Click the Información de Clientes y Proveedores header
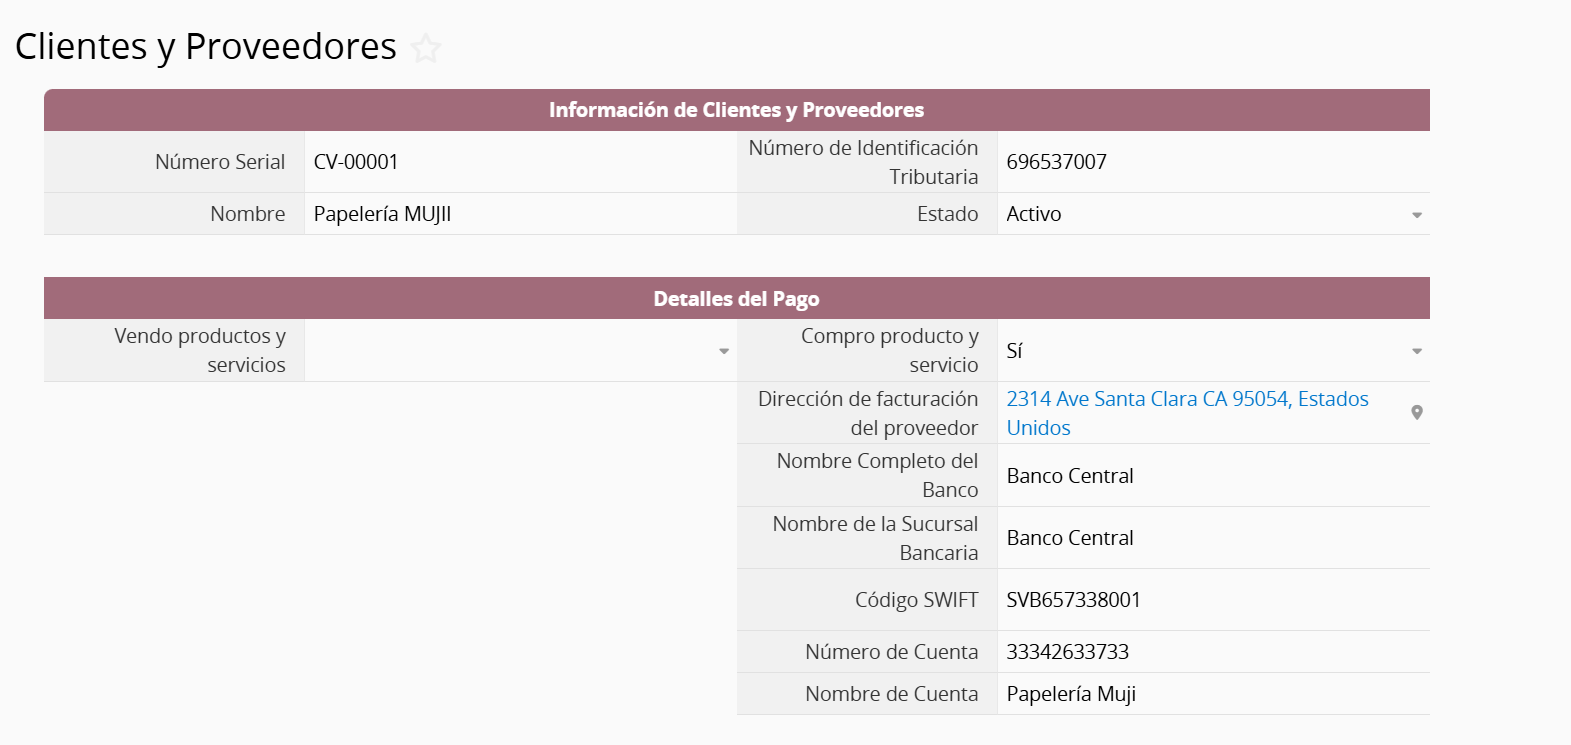The image size is (1571, 745). [x=736, y=110]
